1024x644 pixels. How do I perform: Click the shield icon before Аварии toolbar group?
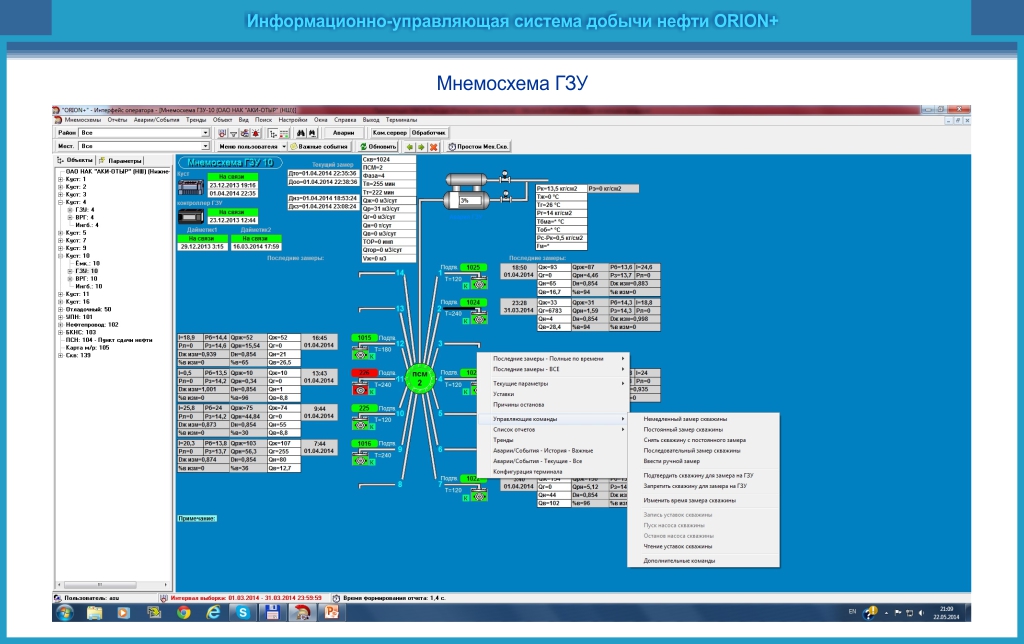[x=222, y=133]
